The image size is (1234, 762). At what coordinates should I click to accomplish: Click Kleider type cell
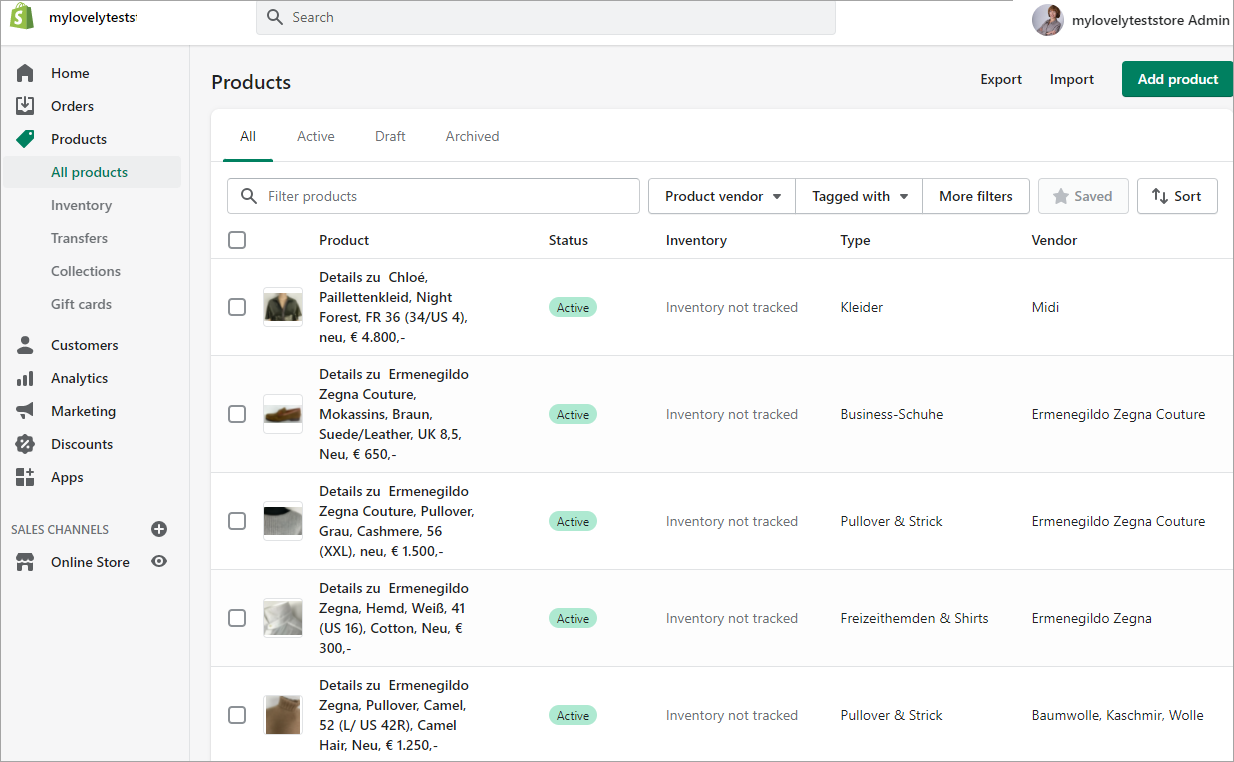coord(862,307)
